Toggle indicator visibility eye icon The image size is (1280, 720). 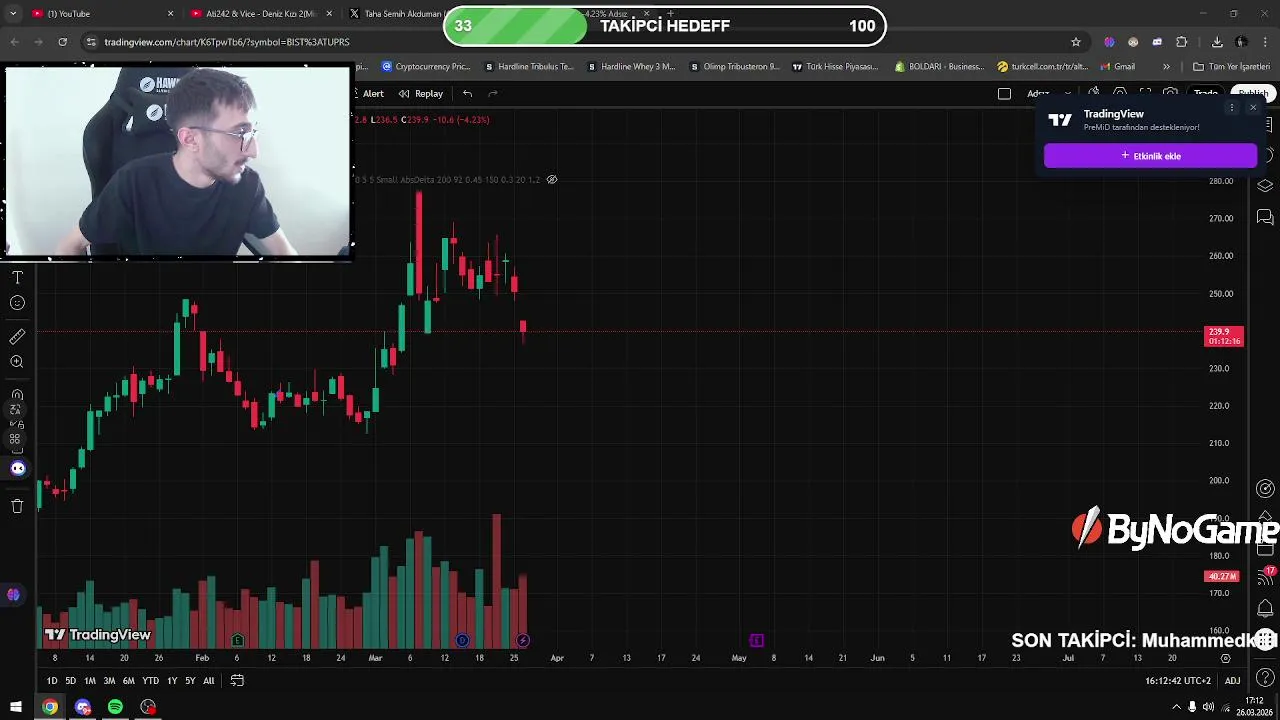[551, 180]
